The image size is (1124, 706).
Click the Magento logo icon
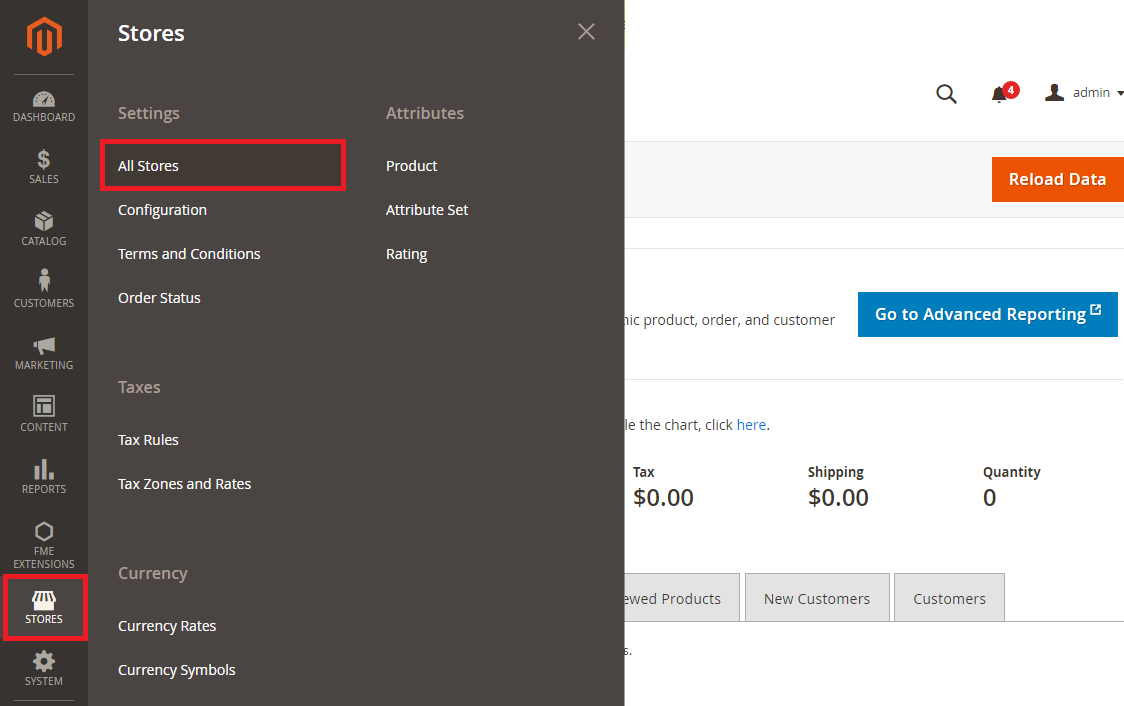44,37
